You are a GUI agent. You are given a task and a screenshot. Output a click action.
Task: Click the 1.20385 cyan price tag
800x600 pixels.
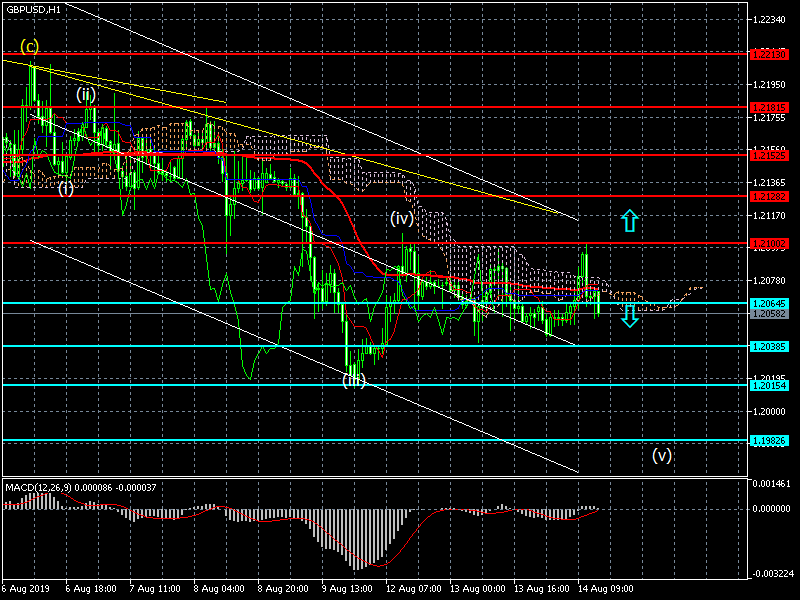tap(768, 346)
